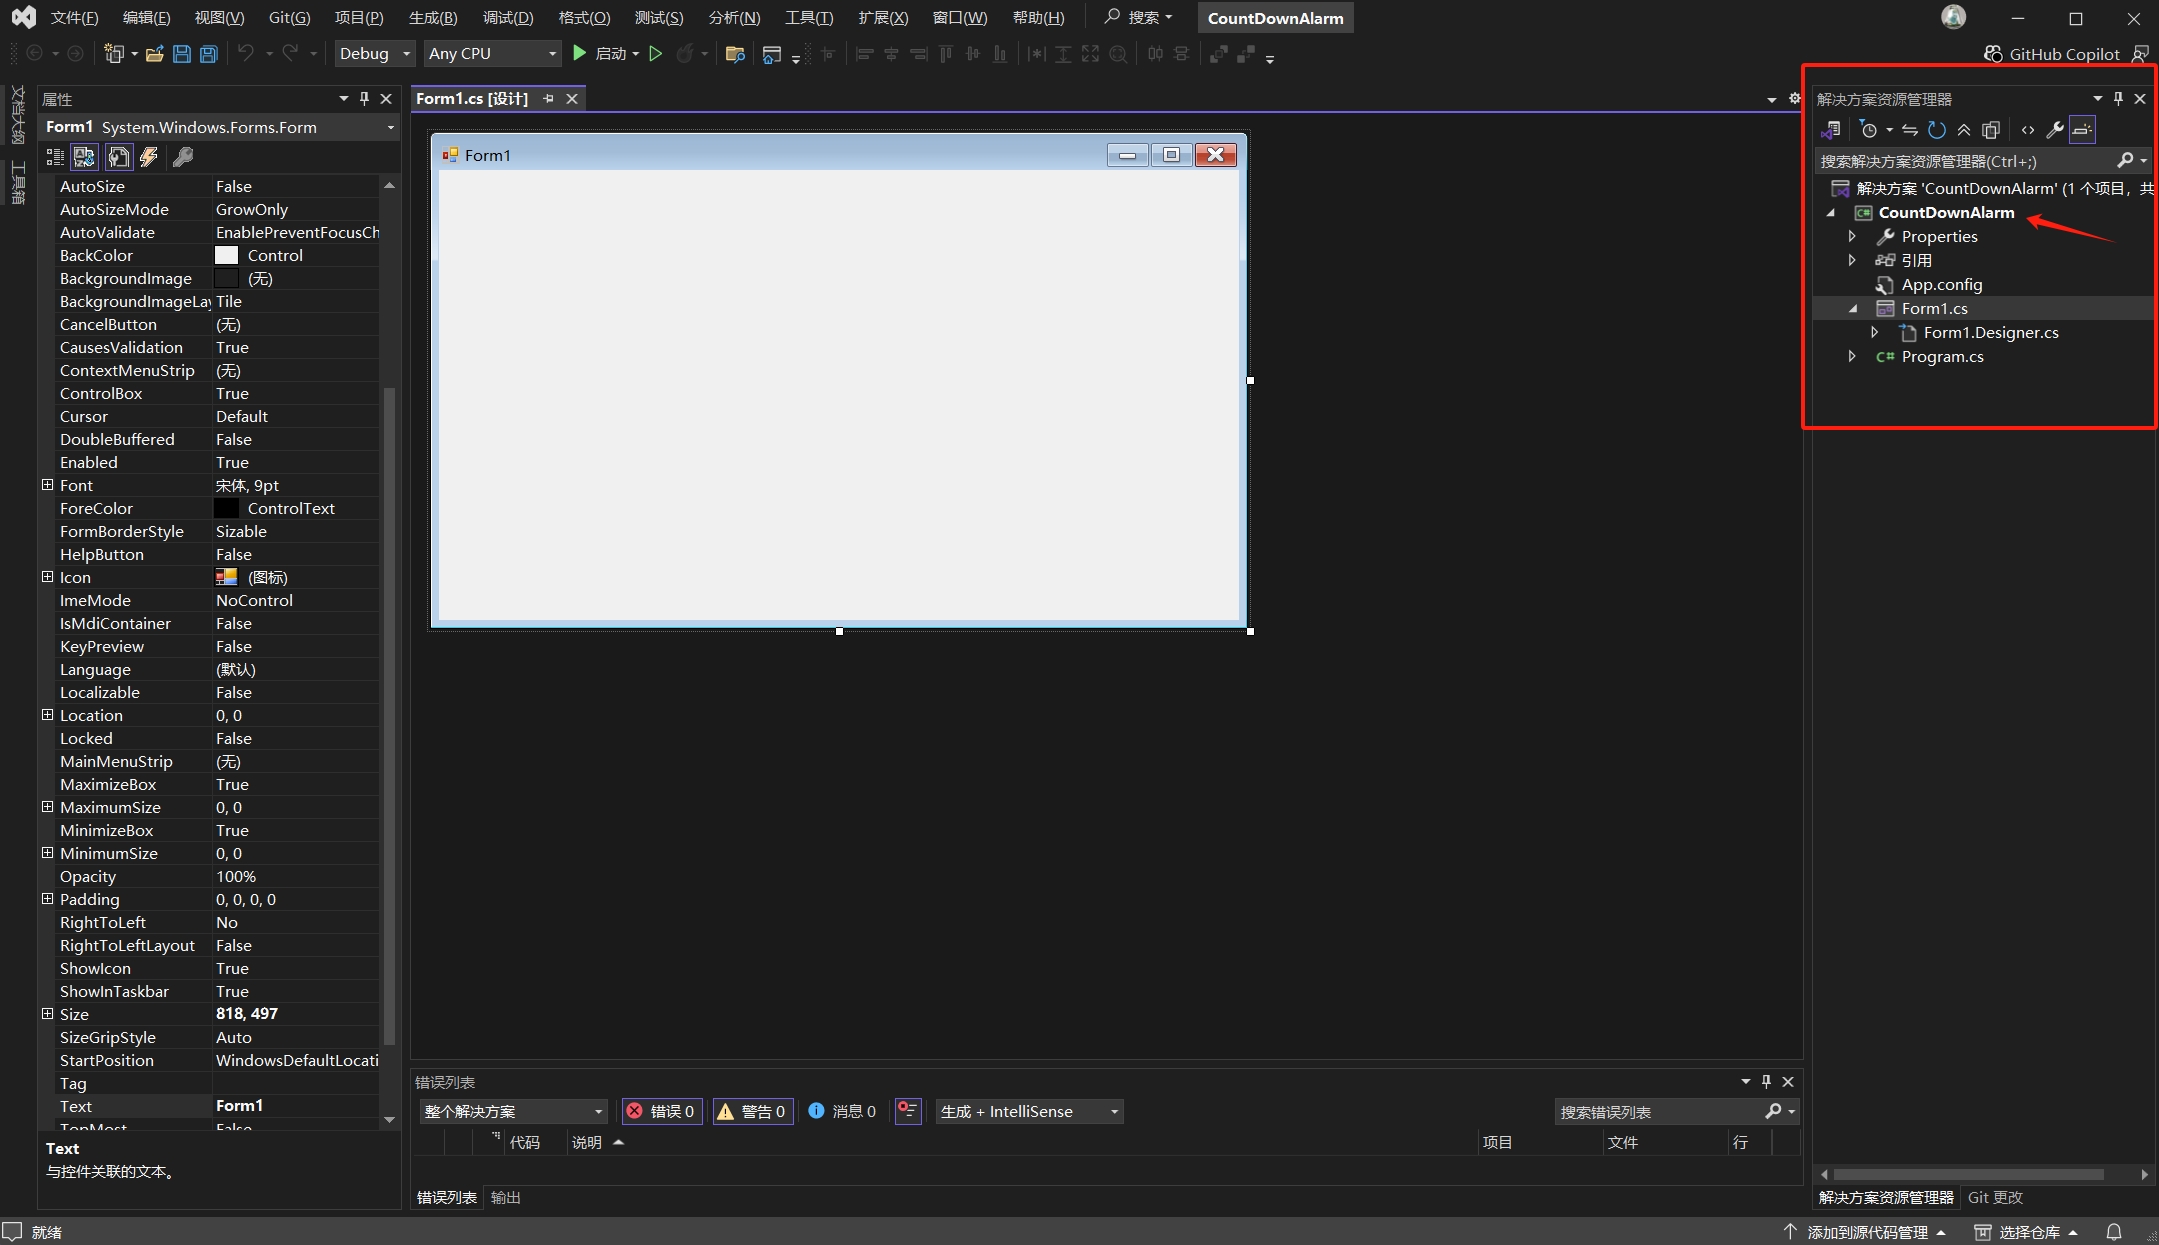Open Solution Explorer wrench properties icon

2054,130
